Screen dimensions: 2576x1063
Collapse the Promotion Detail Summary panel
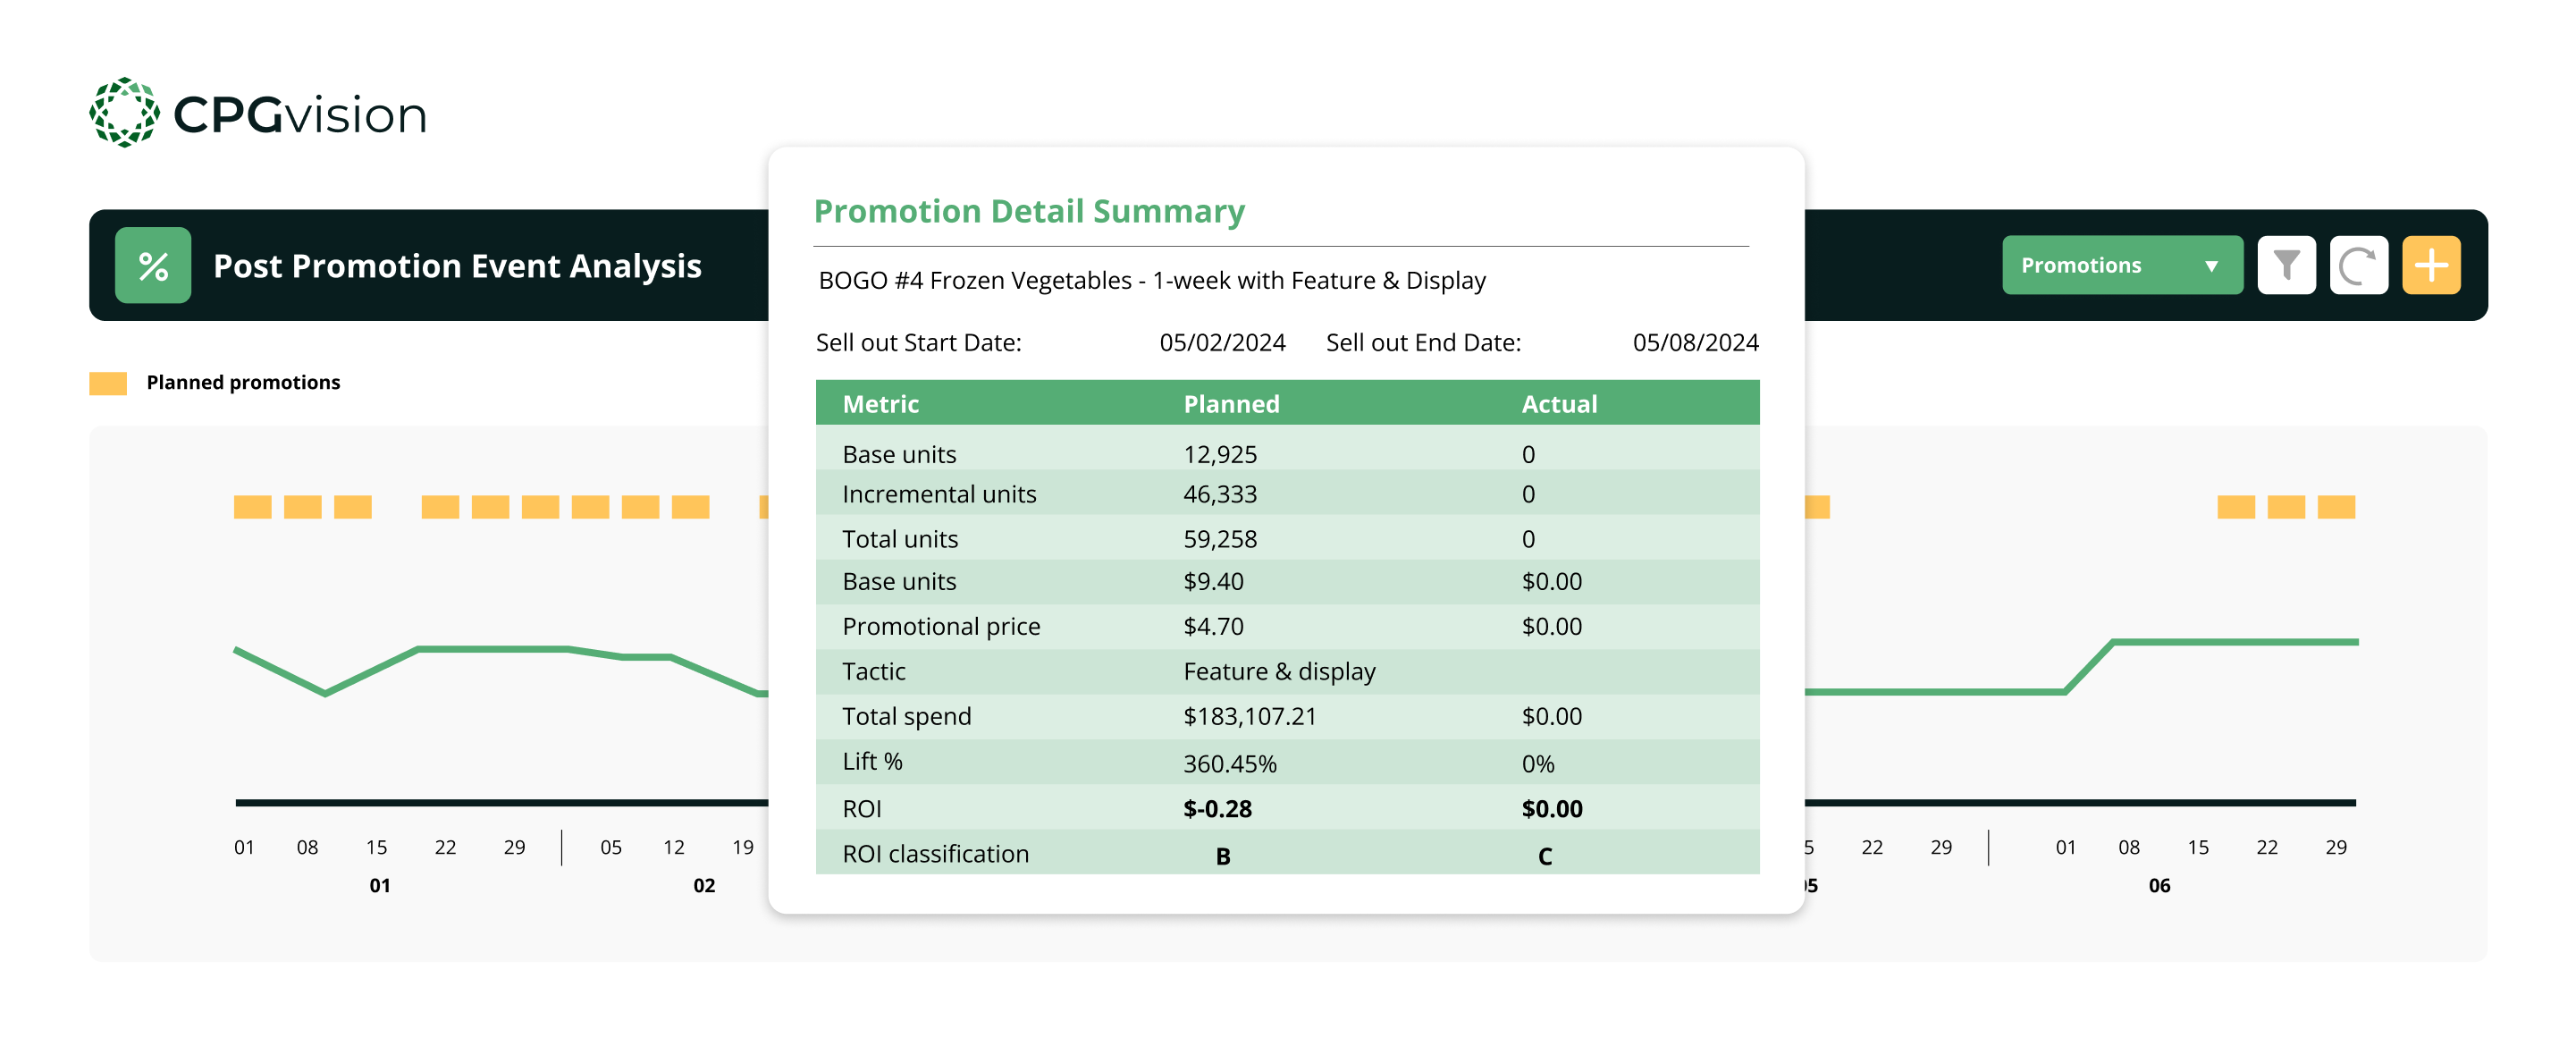(1030, 211)
